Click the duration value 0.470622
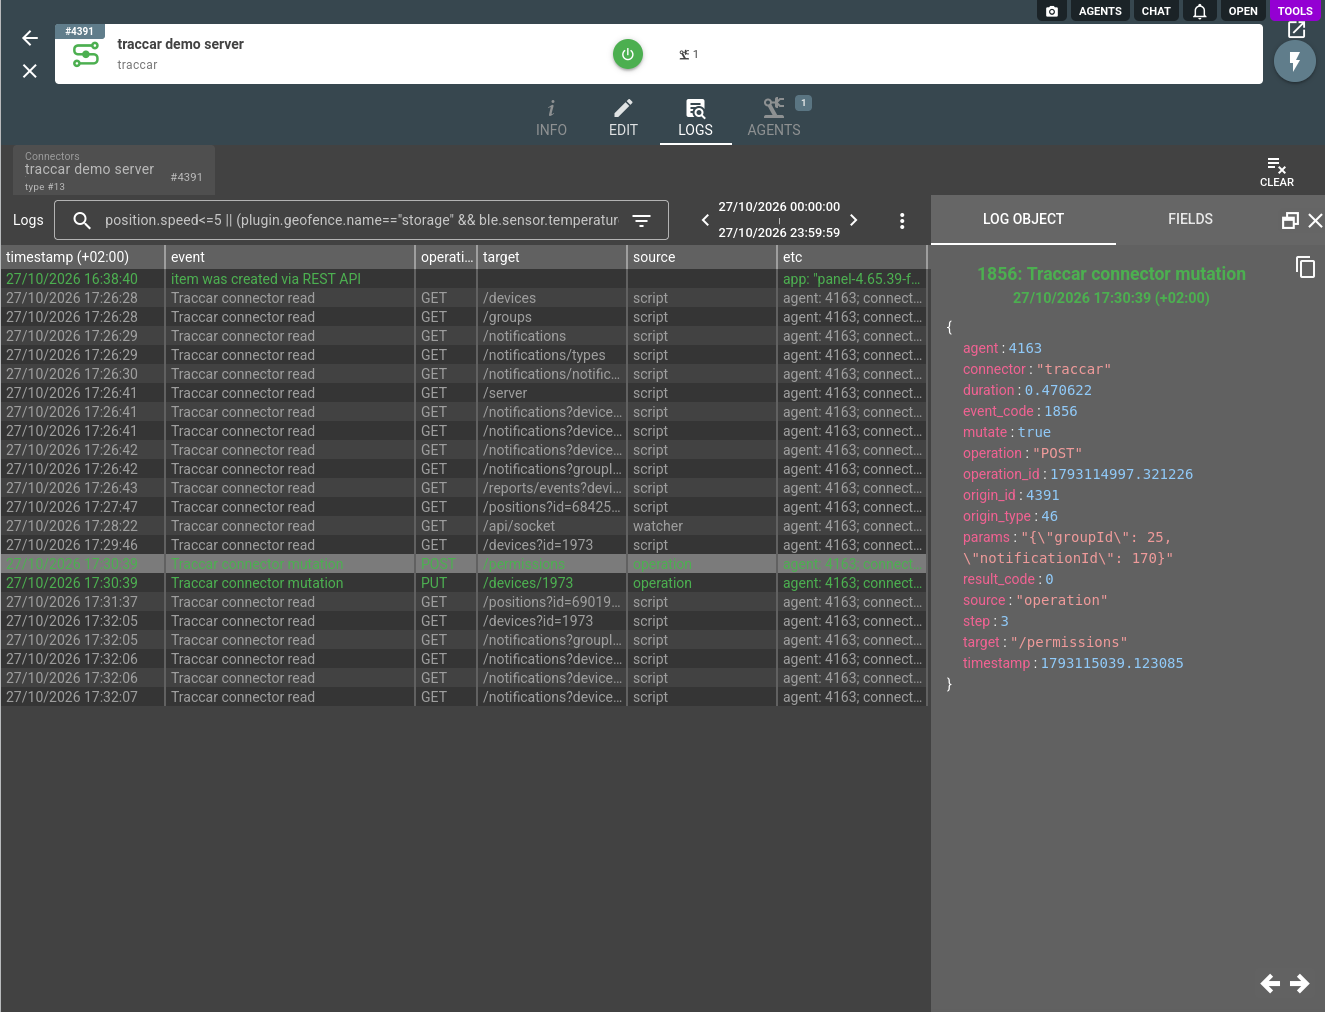This screenshot has width=1325, height=1012. point(1058,390)
